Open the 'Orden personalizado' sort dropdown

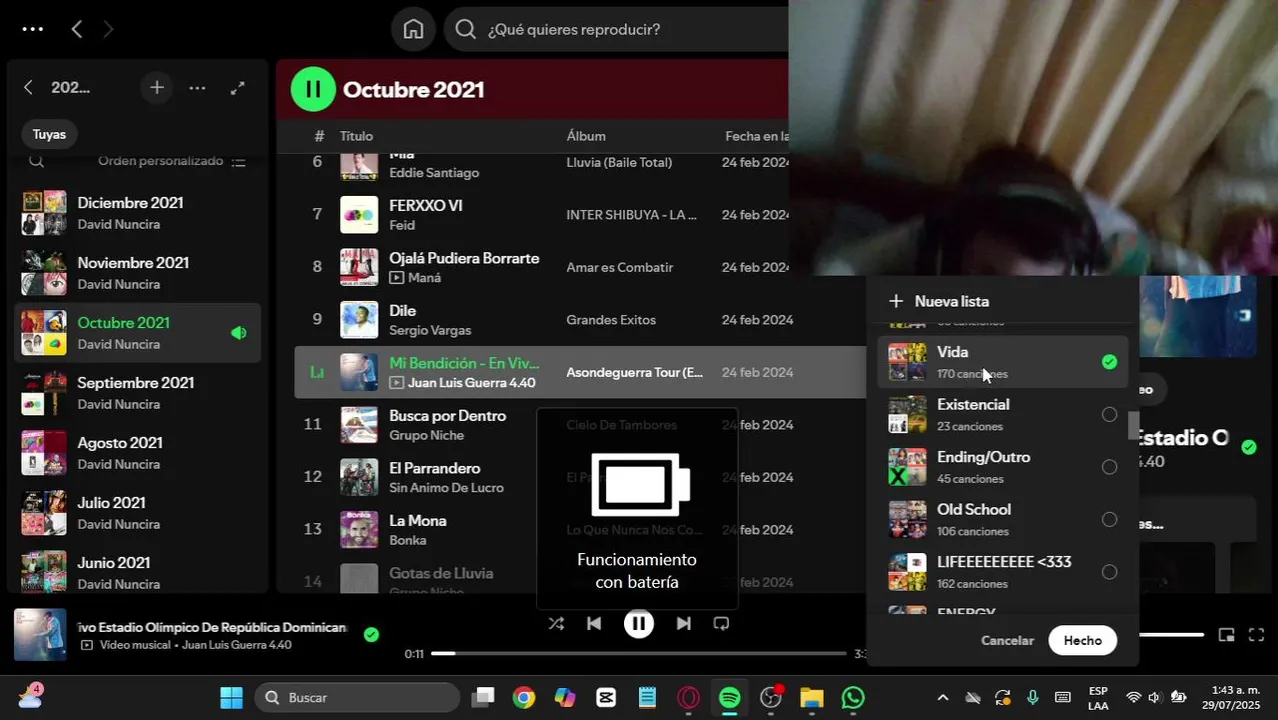pos(172,161)
